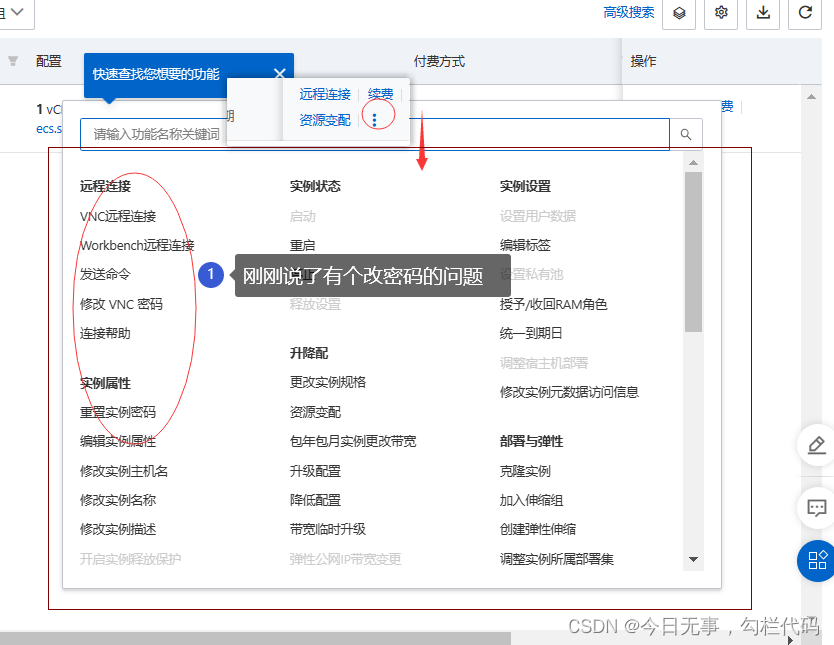The width and height of the screenshot is (834, 645).
Task: Click the pencil edit floating icon
Action: click(x=816, y=445)
